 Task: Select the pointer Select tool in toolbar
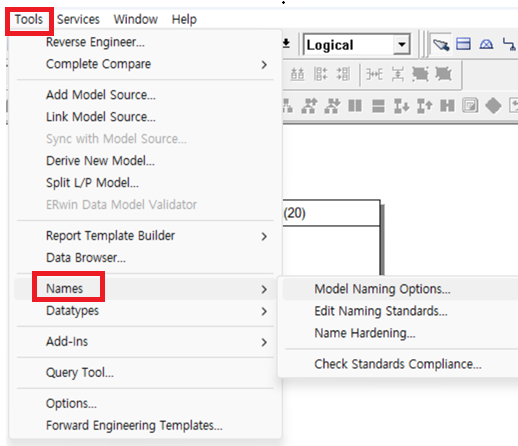[x=441, y=44]
